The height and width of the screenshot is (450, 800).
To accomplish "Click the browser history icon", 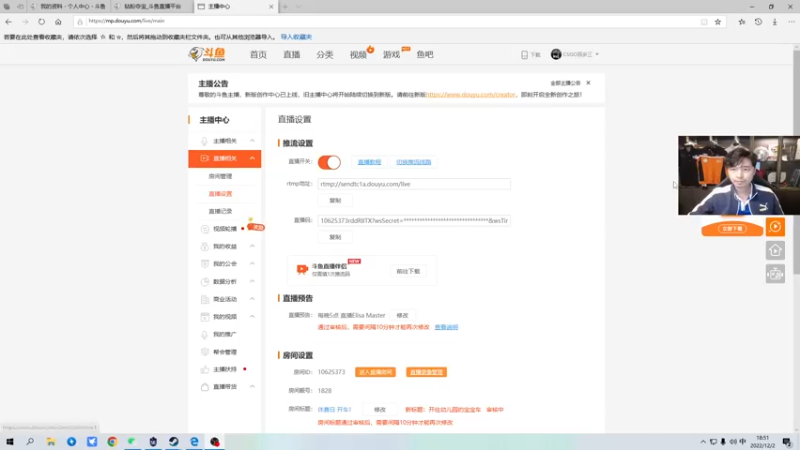I will [758, 21].
